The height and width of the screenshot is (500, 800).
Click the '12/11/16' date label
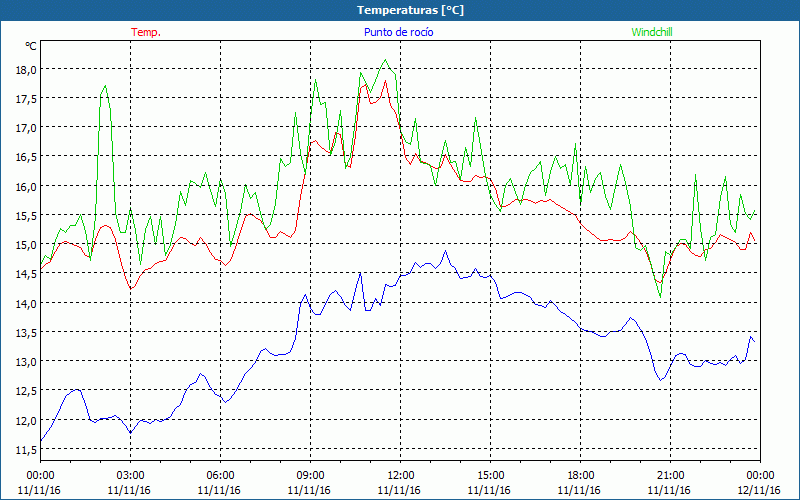[x=759, y=490]
